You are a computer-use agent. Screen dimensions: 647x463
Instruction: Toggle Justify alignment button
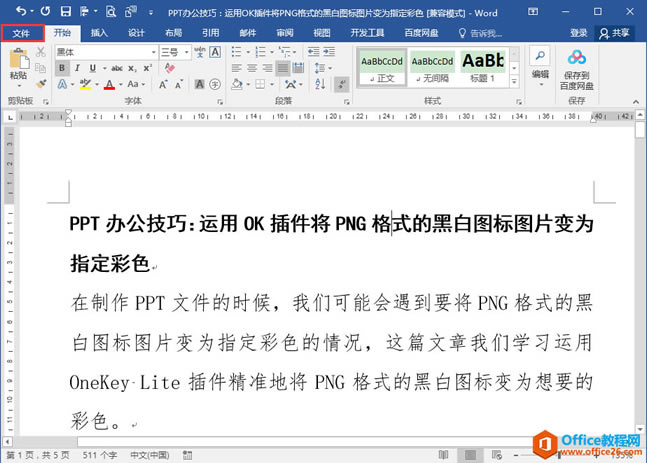tap(283, 68)
